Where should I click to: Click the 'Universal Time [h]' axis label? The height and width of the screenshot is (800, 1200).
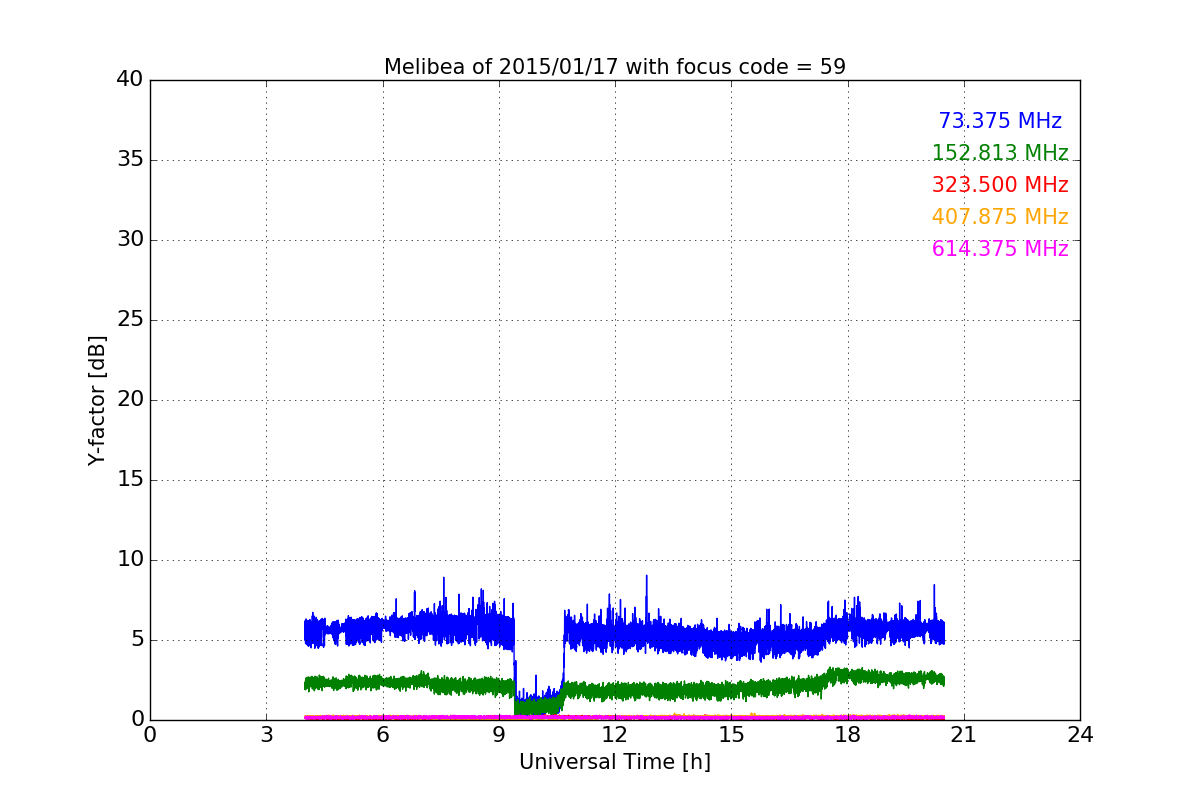[615, 762]
